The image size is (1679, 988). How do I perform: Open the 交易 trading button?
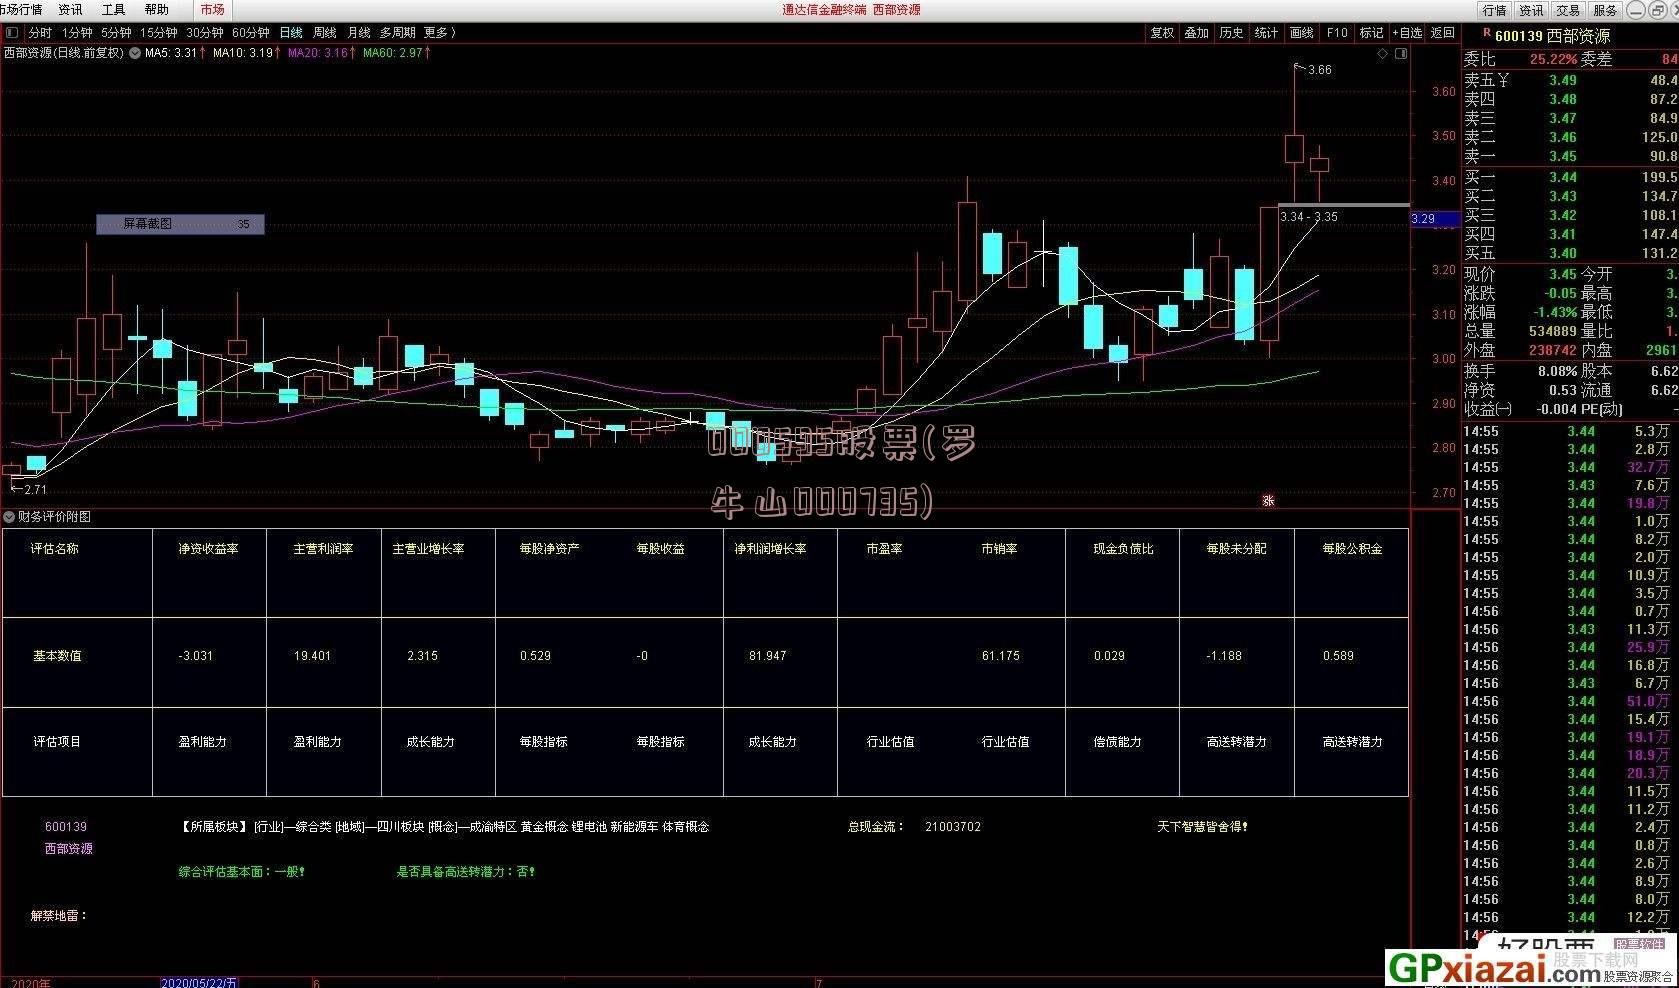[x=1568, y=10]
